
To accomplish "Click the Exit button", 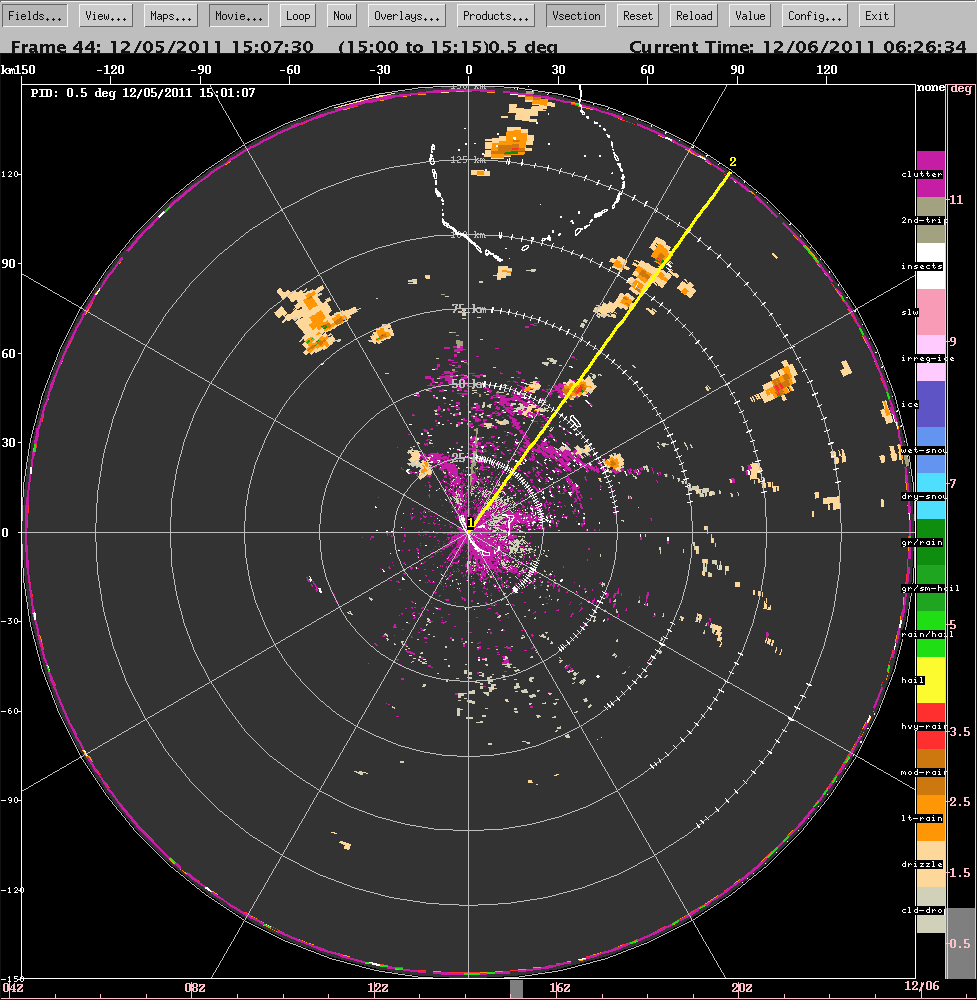I will [x=877, y=16].
